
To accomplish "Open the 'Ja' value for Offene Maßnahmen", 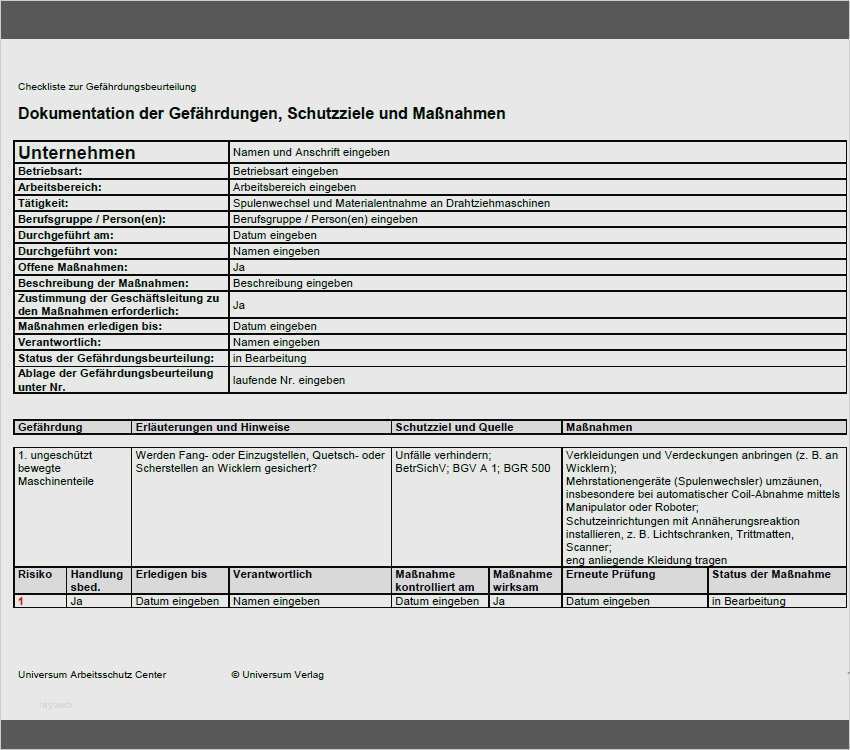I will pyautogui.click(x=537, y=267).
